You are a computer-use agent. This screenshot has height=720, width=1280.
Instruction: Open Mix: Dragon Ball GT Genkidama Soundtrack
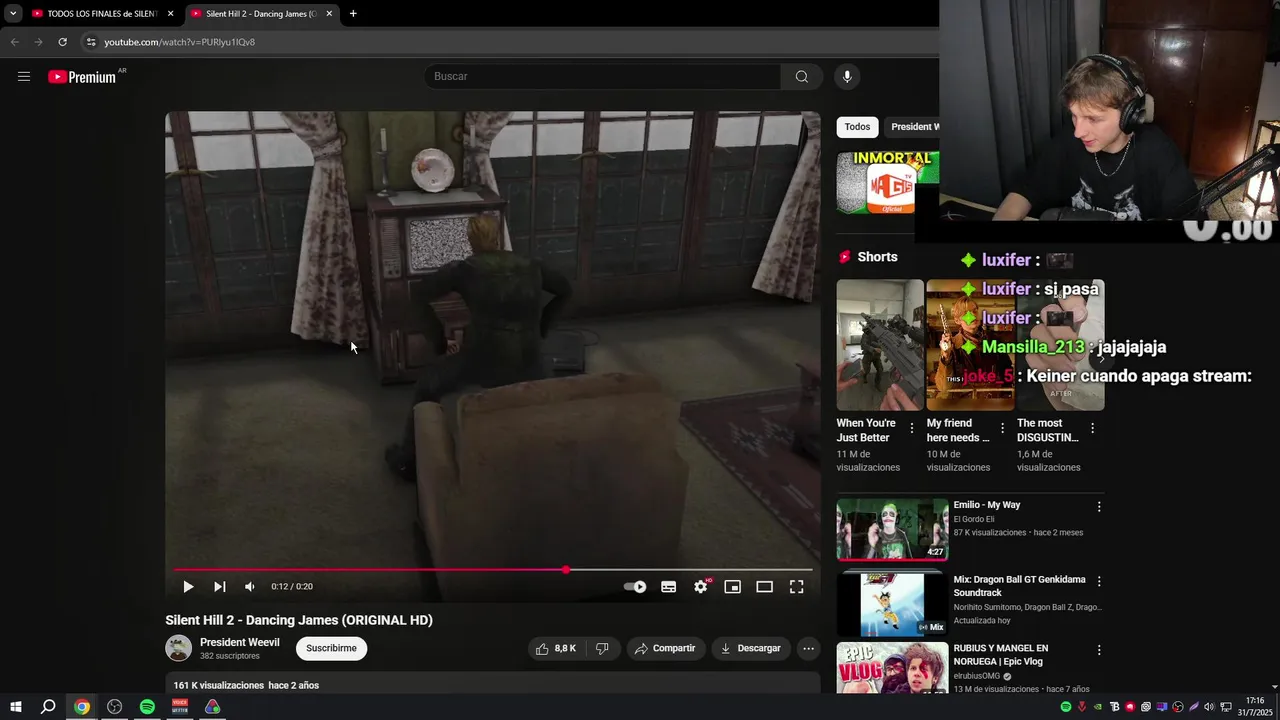[x=1019, y=586]
